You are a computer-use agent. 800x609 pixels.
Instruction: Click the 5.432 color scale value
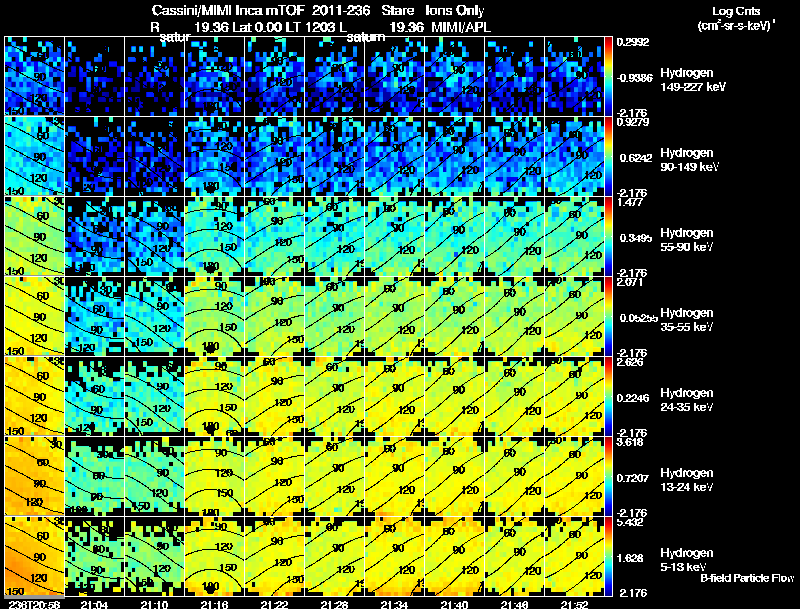(x=630, y=522)
